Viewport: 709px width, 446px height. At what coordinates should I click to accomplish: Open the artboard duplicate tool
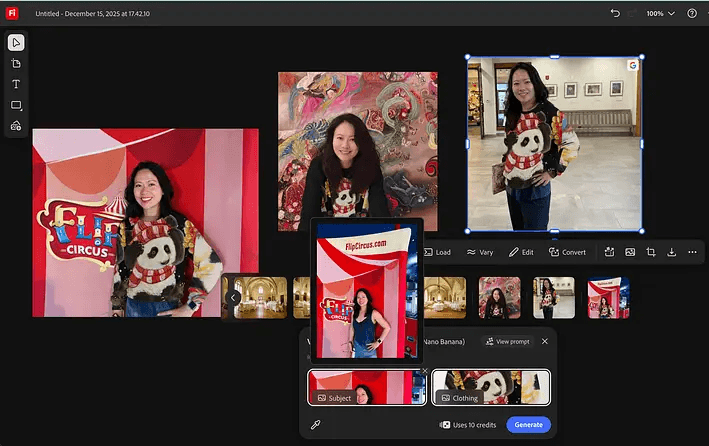16,64
